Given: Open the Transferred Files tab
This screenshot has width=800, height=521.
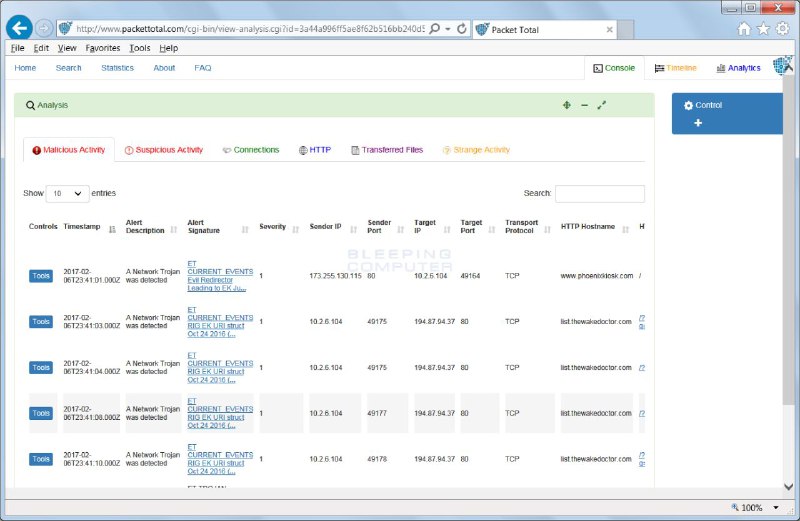Looking at the screenshot, I should coord(387,150).
